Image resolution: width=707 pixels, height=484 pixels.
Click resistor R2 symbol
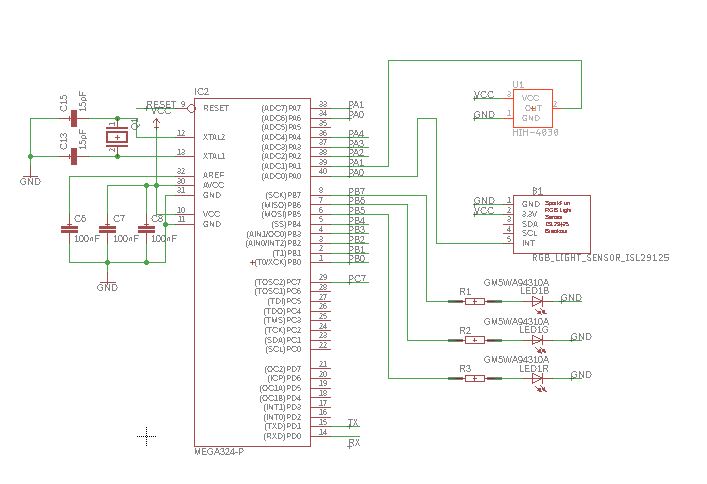[x=475, y=340]
